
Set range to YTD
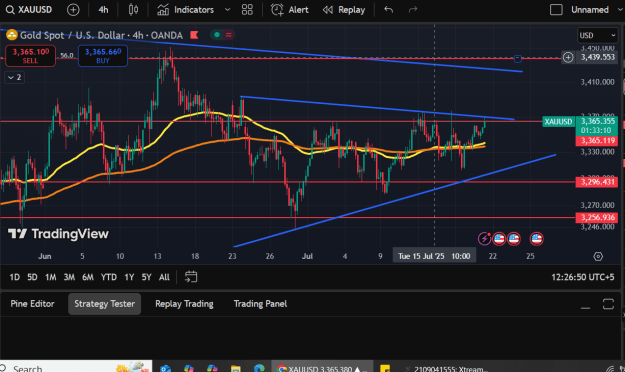108,277
